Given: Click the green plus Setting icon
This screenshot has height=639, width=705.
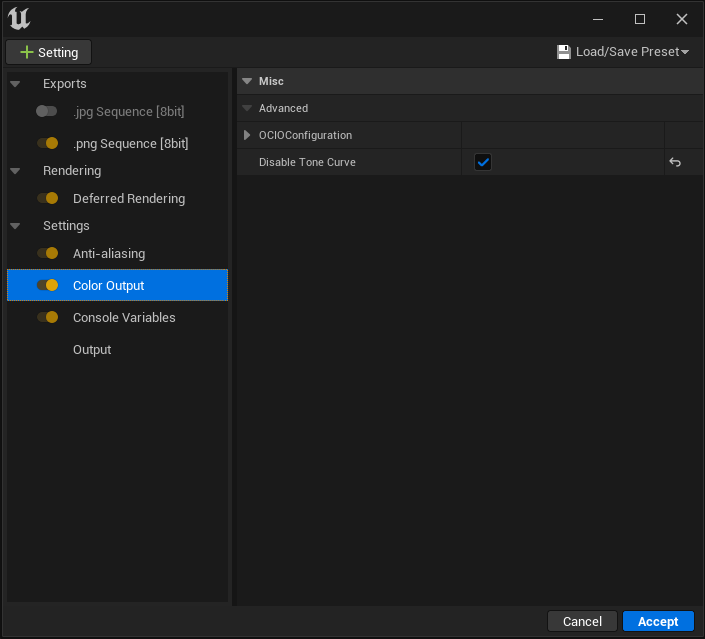Looking at the screenshot, I should pos(26,52).
